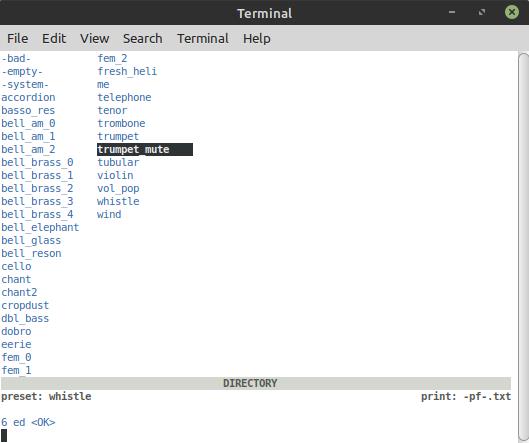Minimize the Terminal window

click(x=452, y=12)
